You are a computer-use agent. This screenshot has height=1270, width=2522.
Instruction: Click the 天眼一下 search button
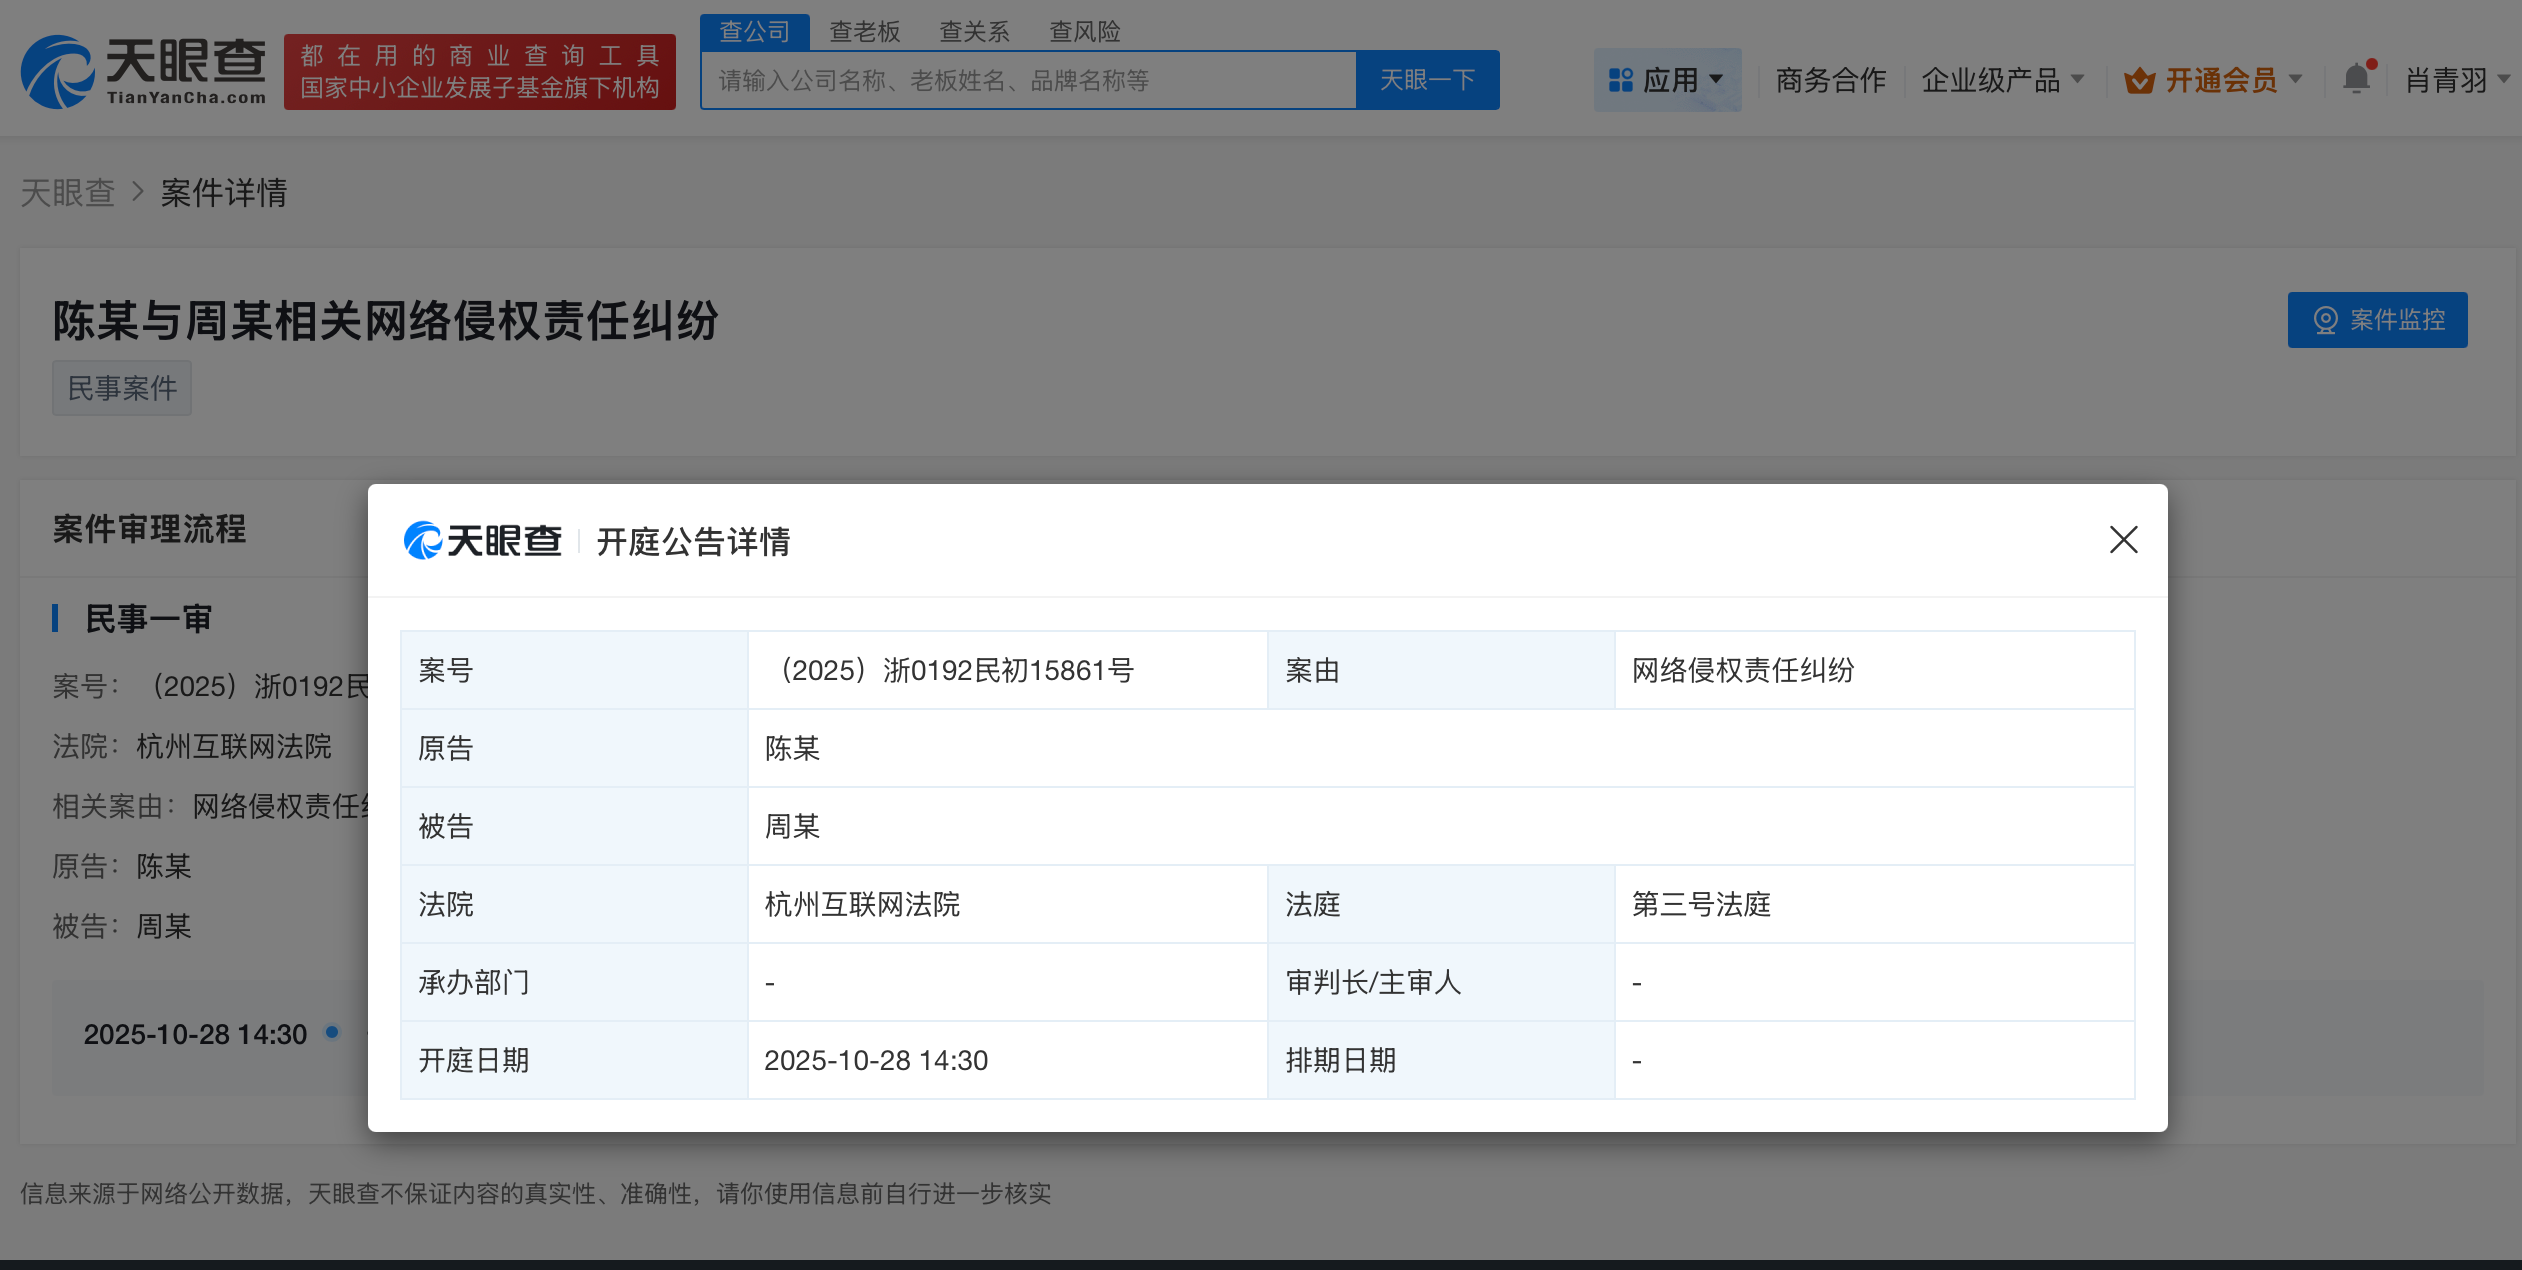pos(1427,79)
